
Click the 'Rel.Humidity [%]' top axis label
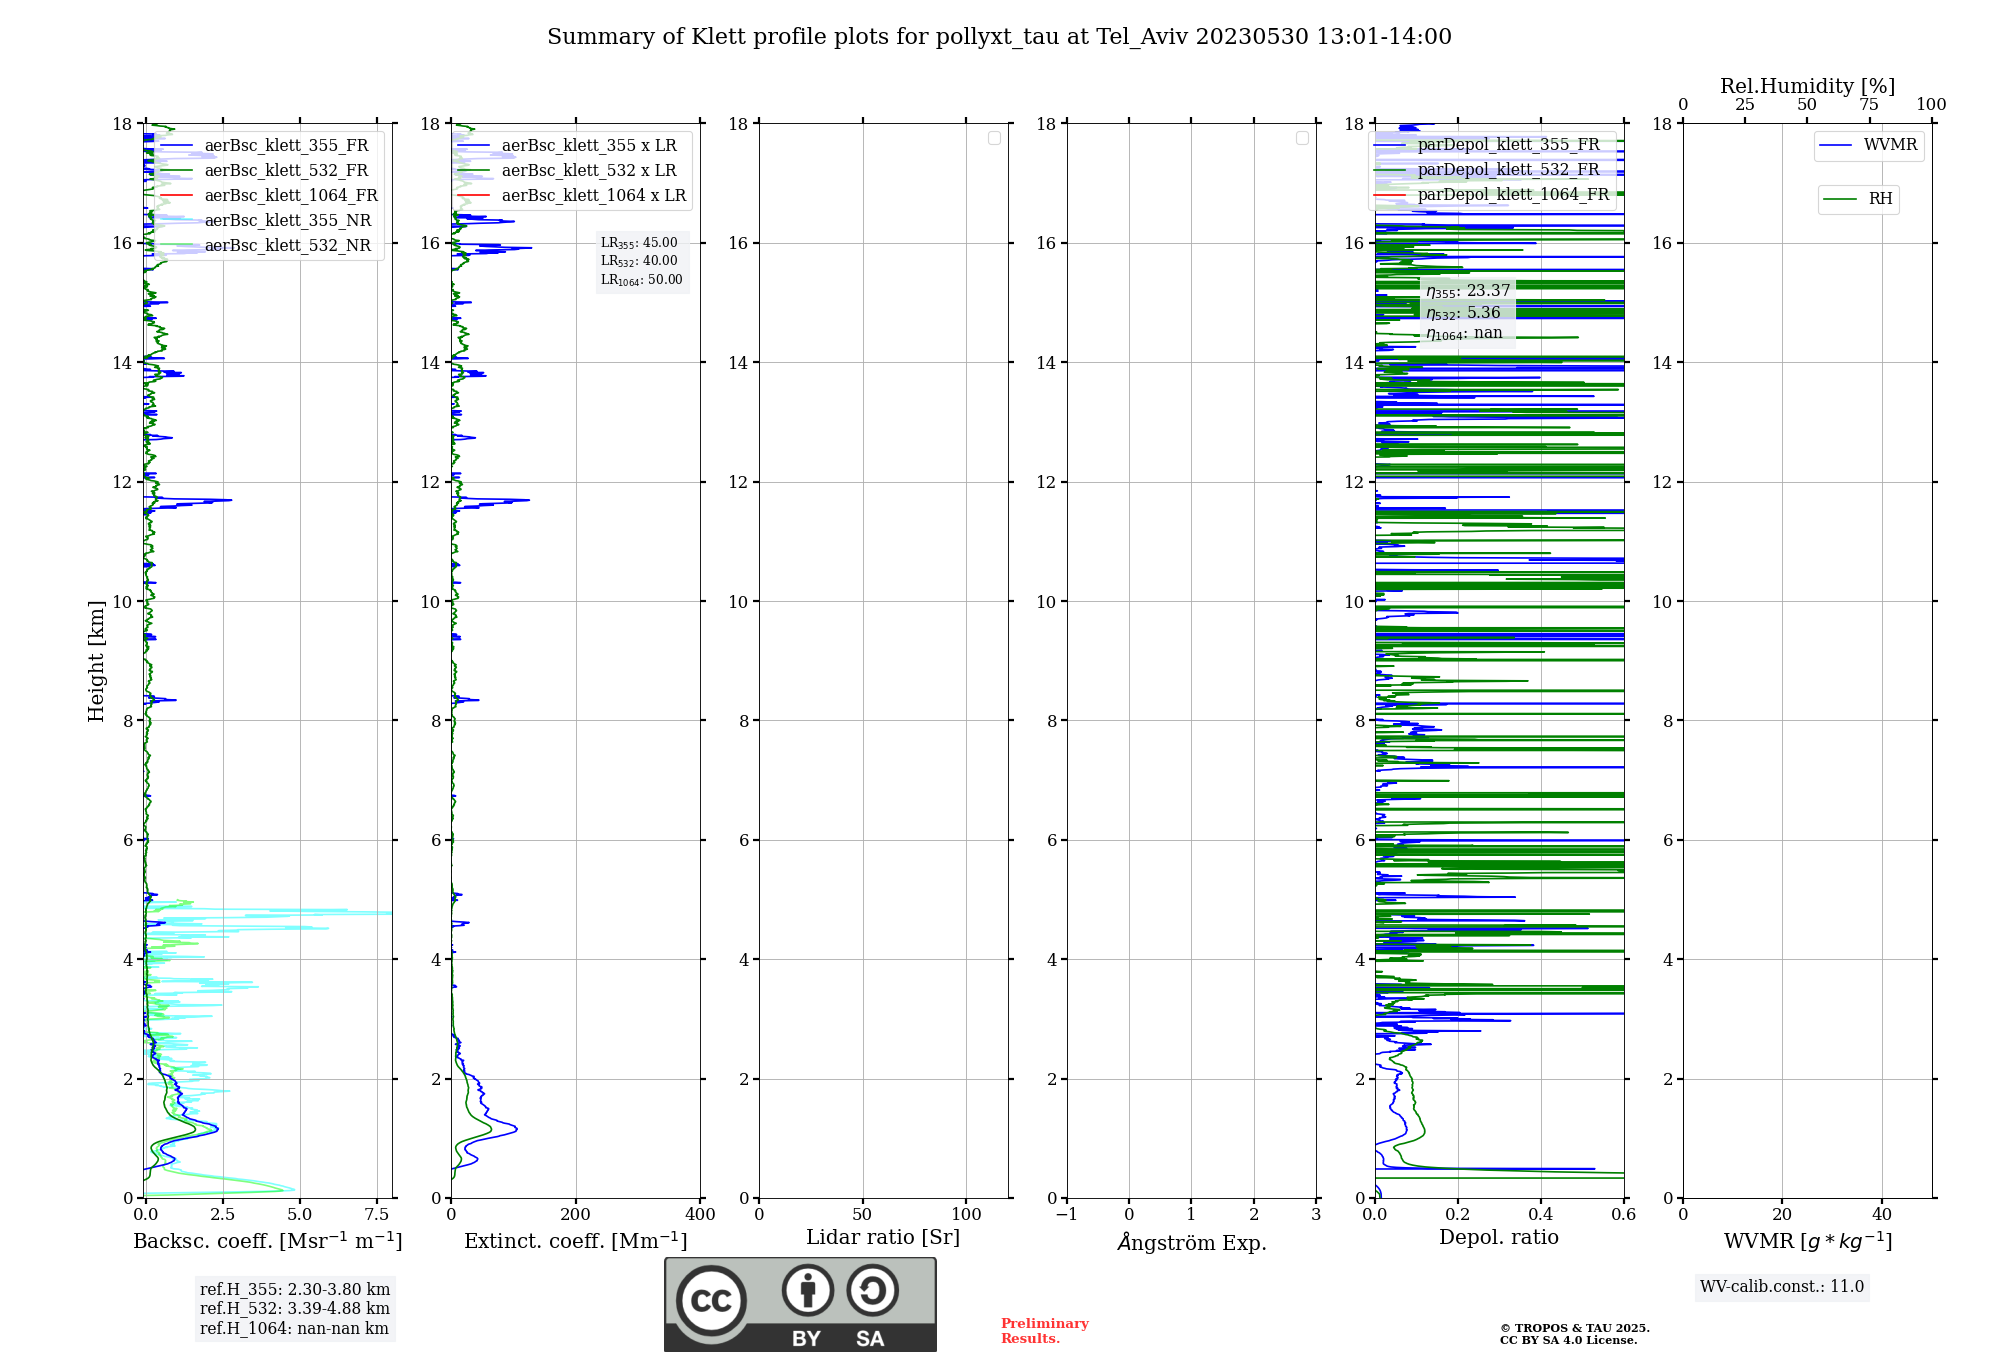[1808, 87]
